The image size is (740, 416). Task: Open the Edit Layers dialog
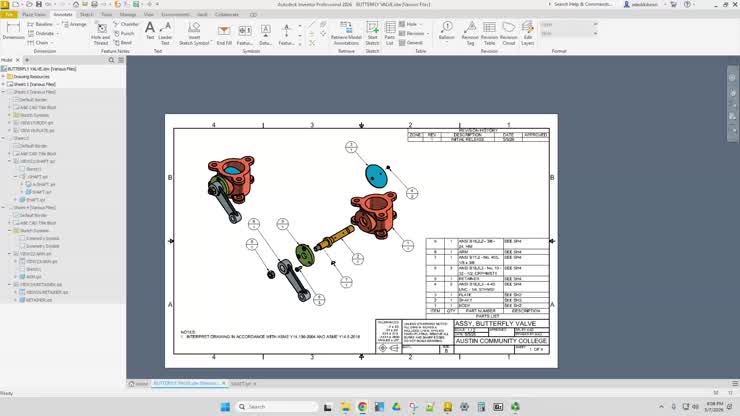[x=528, y=33]
